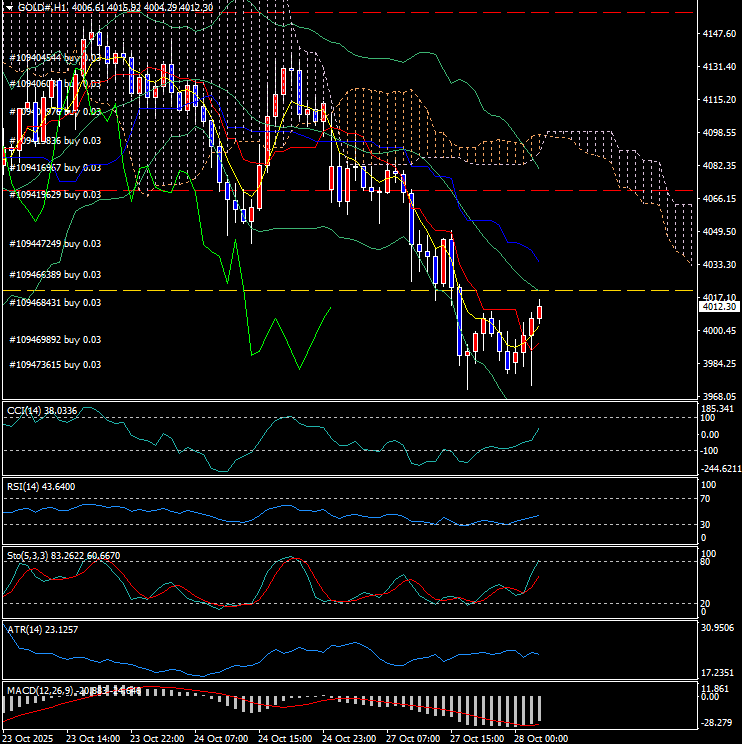
Task: Click the 27 Oct 07:00 time label
Action: tap(412, 738)
